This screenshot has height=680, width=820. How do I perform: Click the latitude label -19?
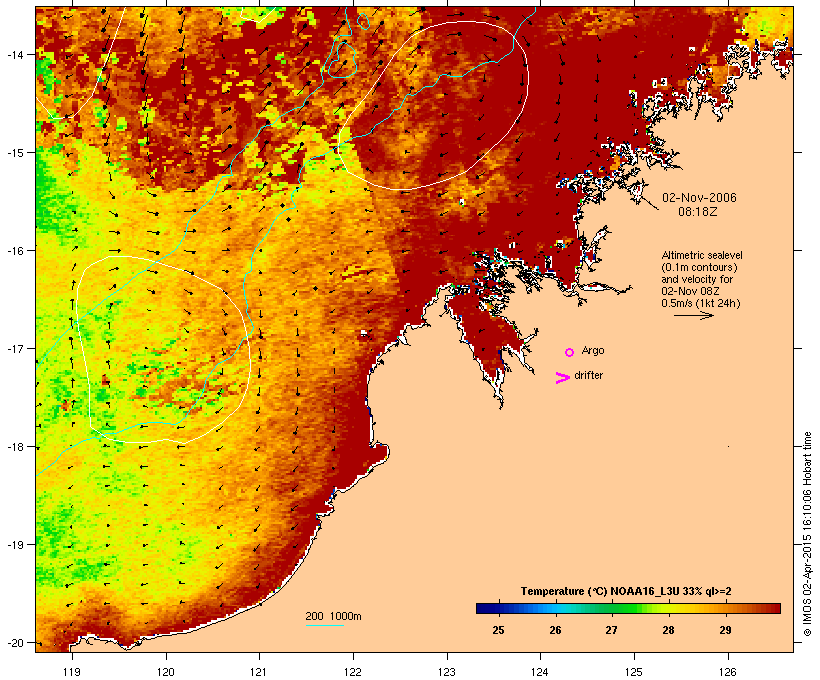pos(14,545)
